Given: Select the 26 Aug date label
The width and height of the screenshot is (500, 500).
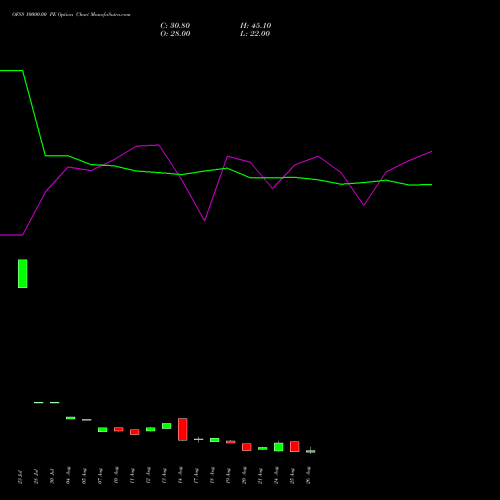Looking at the screenshot, I should point(308,476).
